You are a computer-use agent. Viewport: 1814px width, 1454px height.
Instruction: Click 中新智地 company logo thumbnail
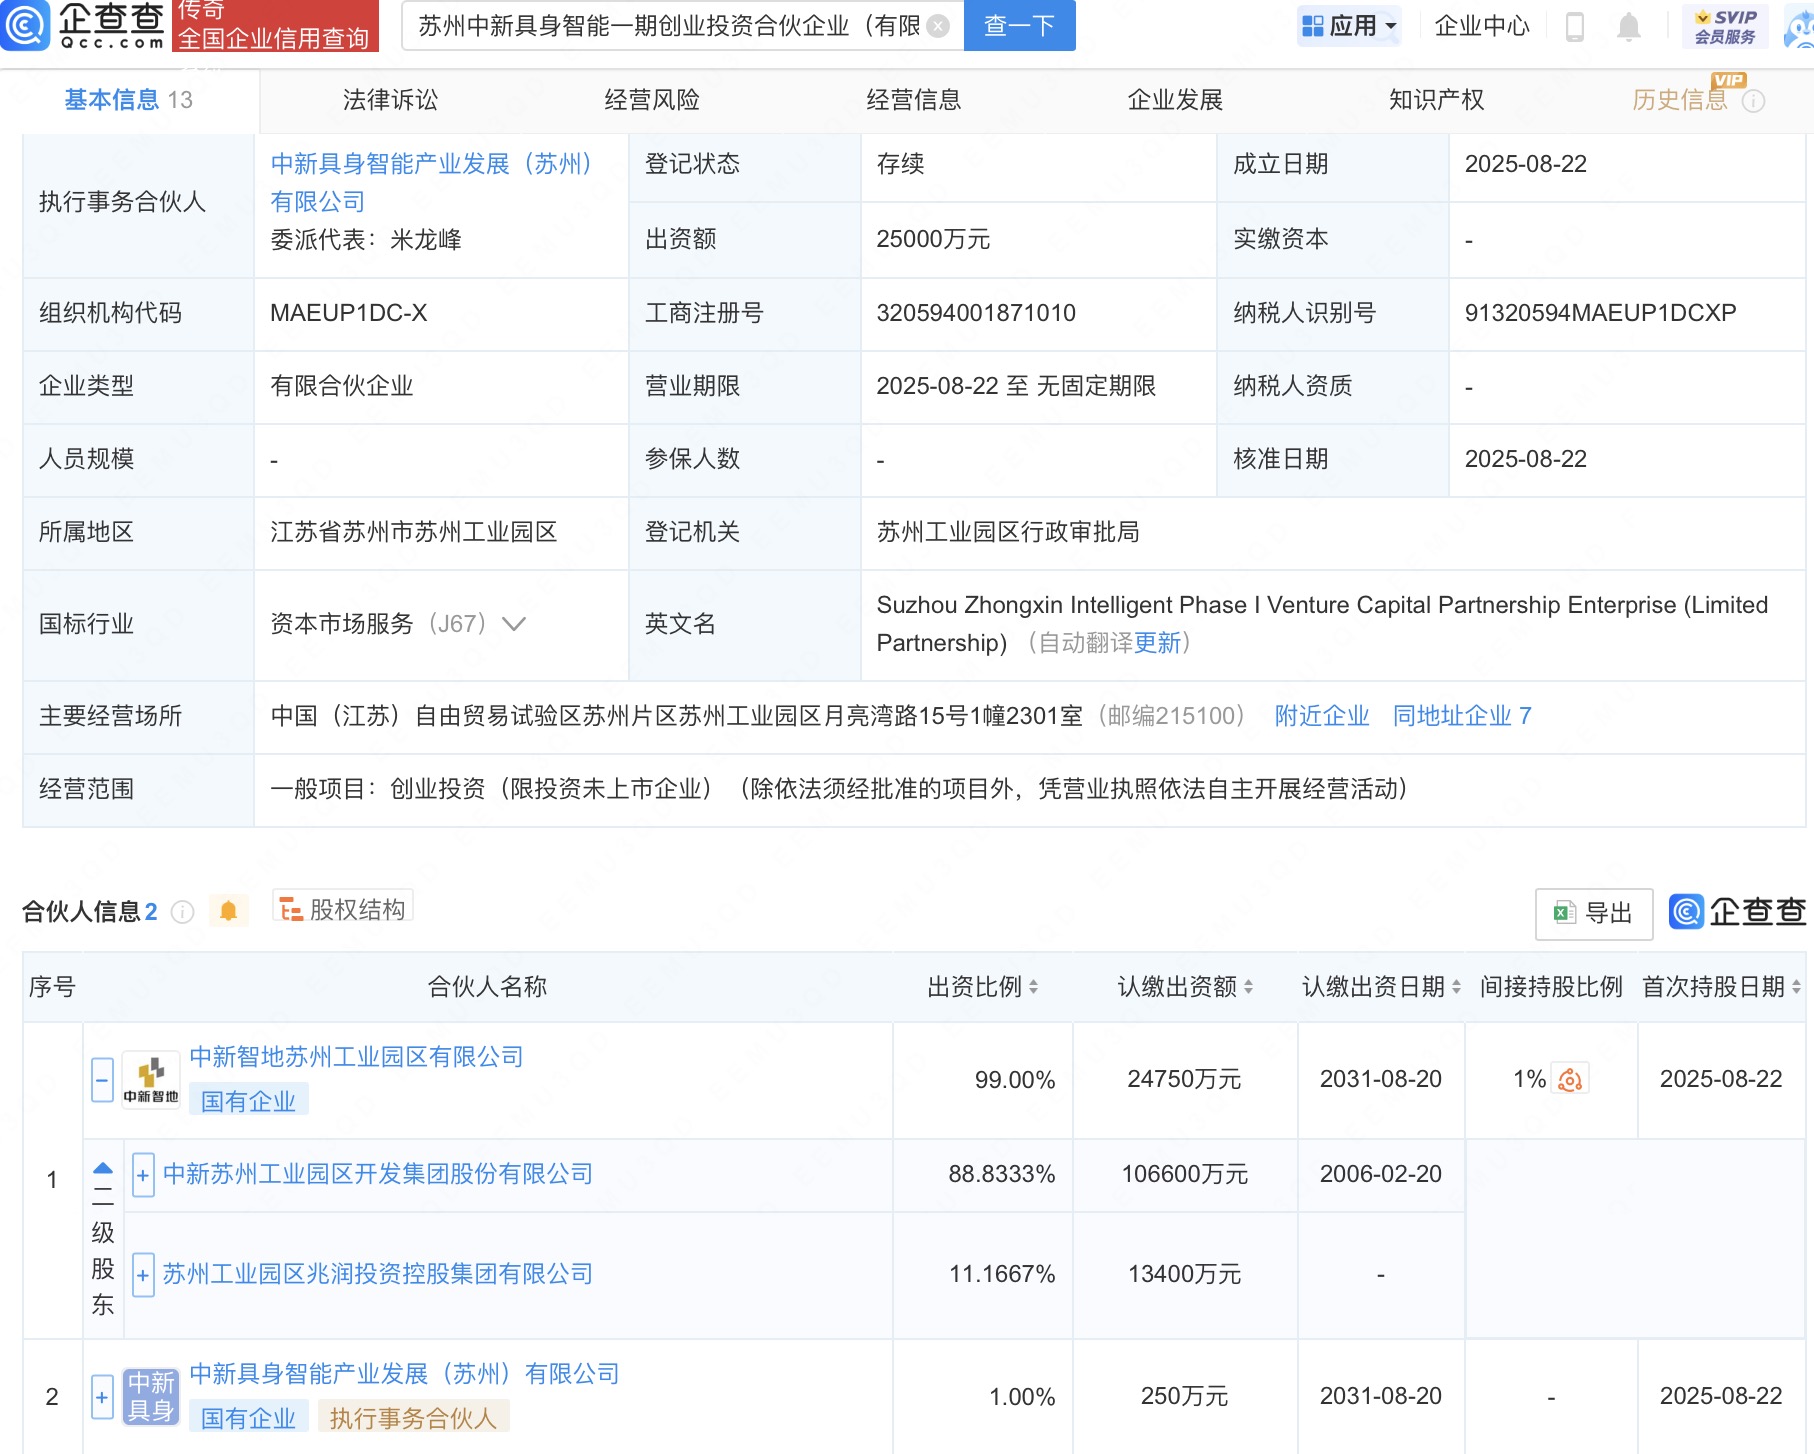click(x=151, y=1080)
